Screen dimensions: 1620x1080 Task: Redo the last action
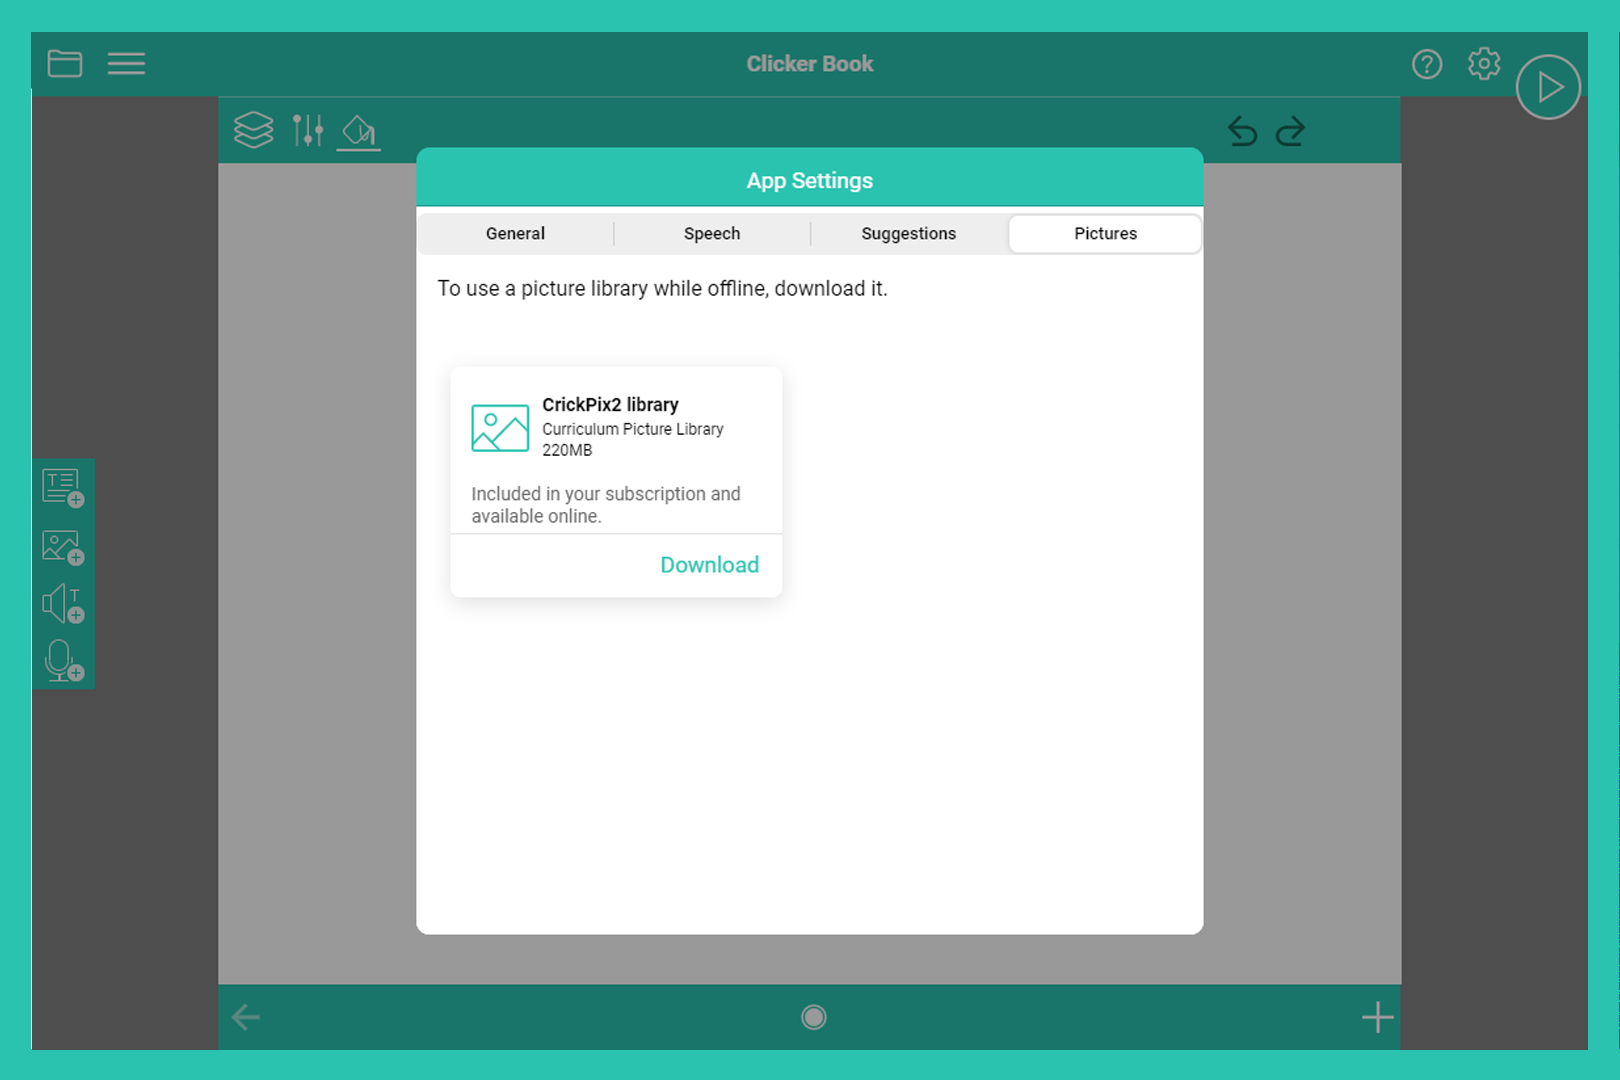[x=1291, y=131]
